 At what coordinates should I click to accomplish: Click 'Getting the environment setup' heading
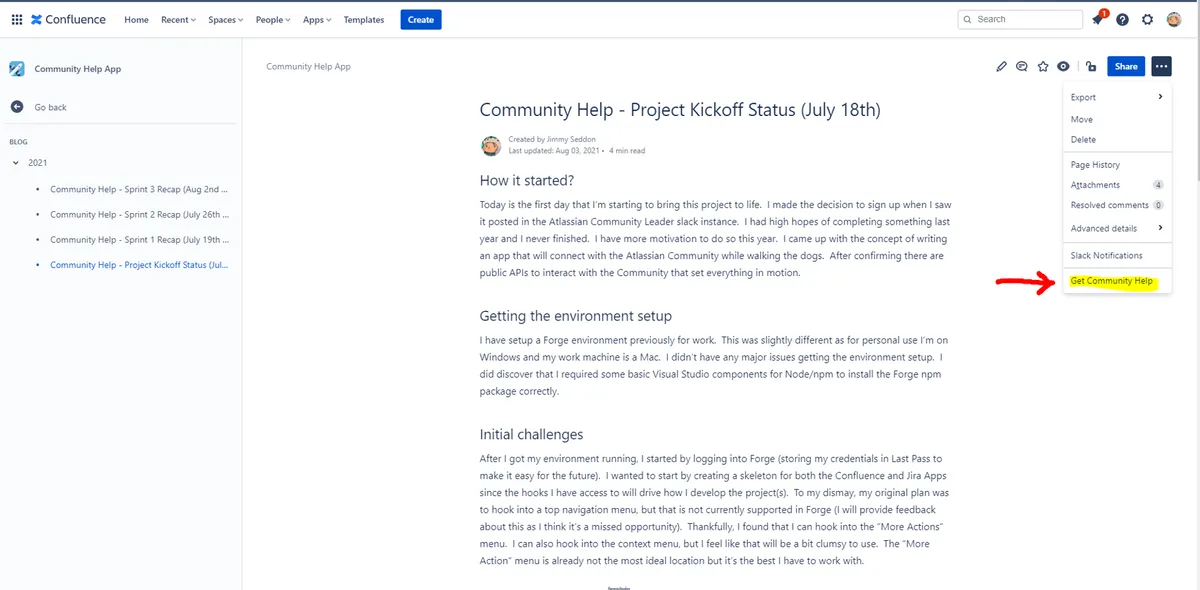point(576,316)
